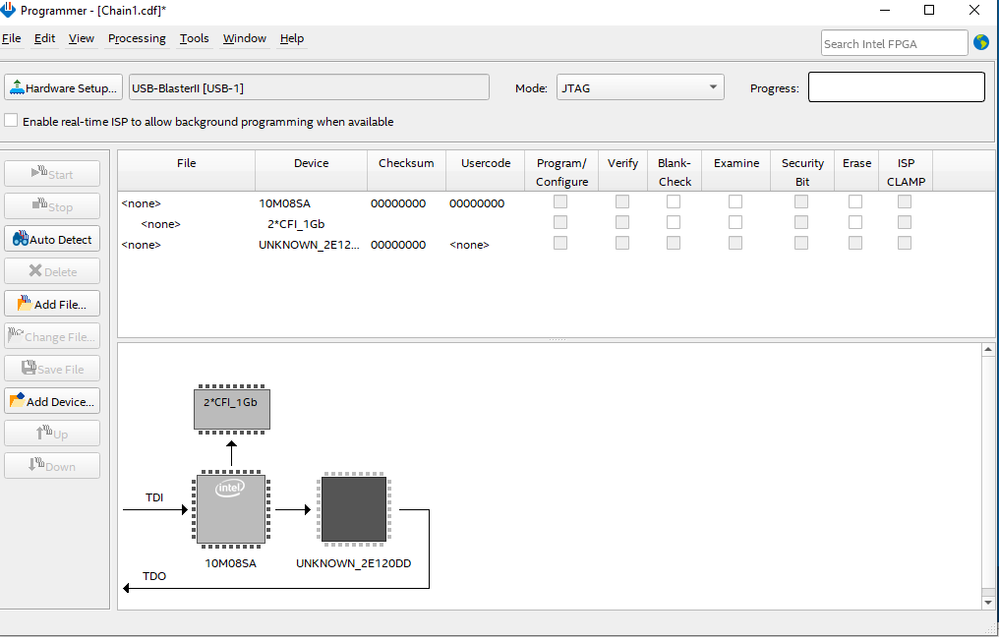Select the UNKNOWN_2E12 device table row
The height and width of the screenshot is (637, 999).
pos(310,245)
